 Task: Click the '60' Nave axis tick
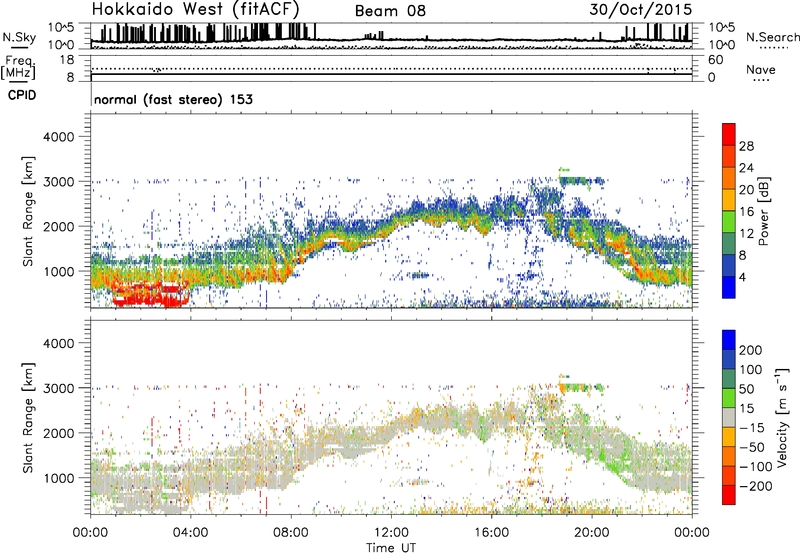pos(715,60)
